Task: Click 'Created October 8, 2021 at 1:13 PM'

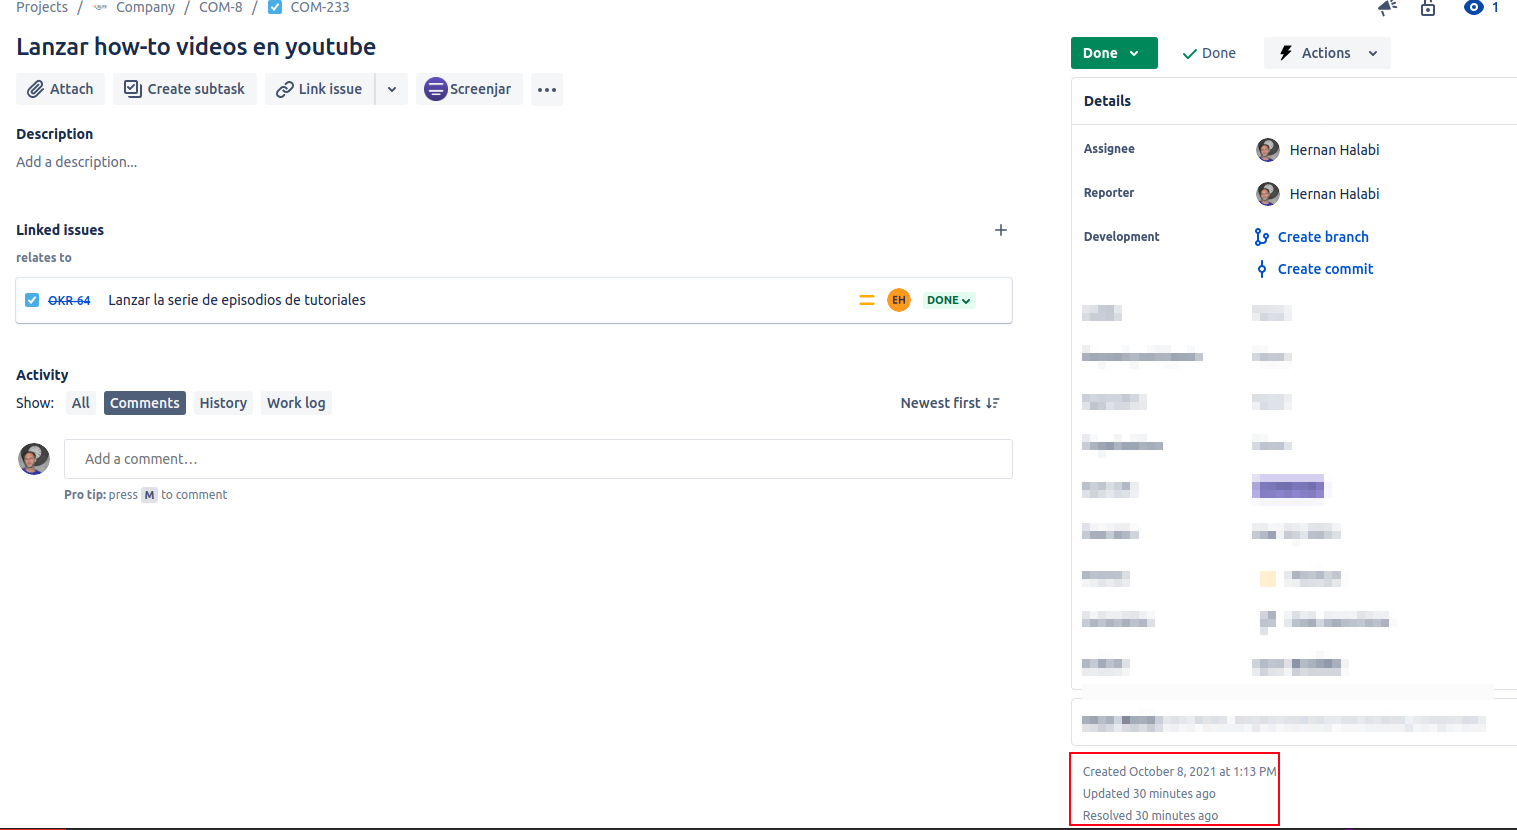Action: click(1180, 772)
